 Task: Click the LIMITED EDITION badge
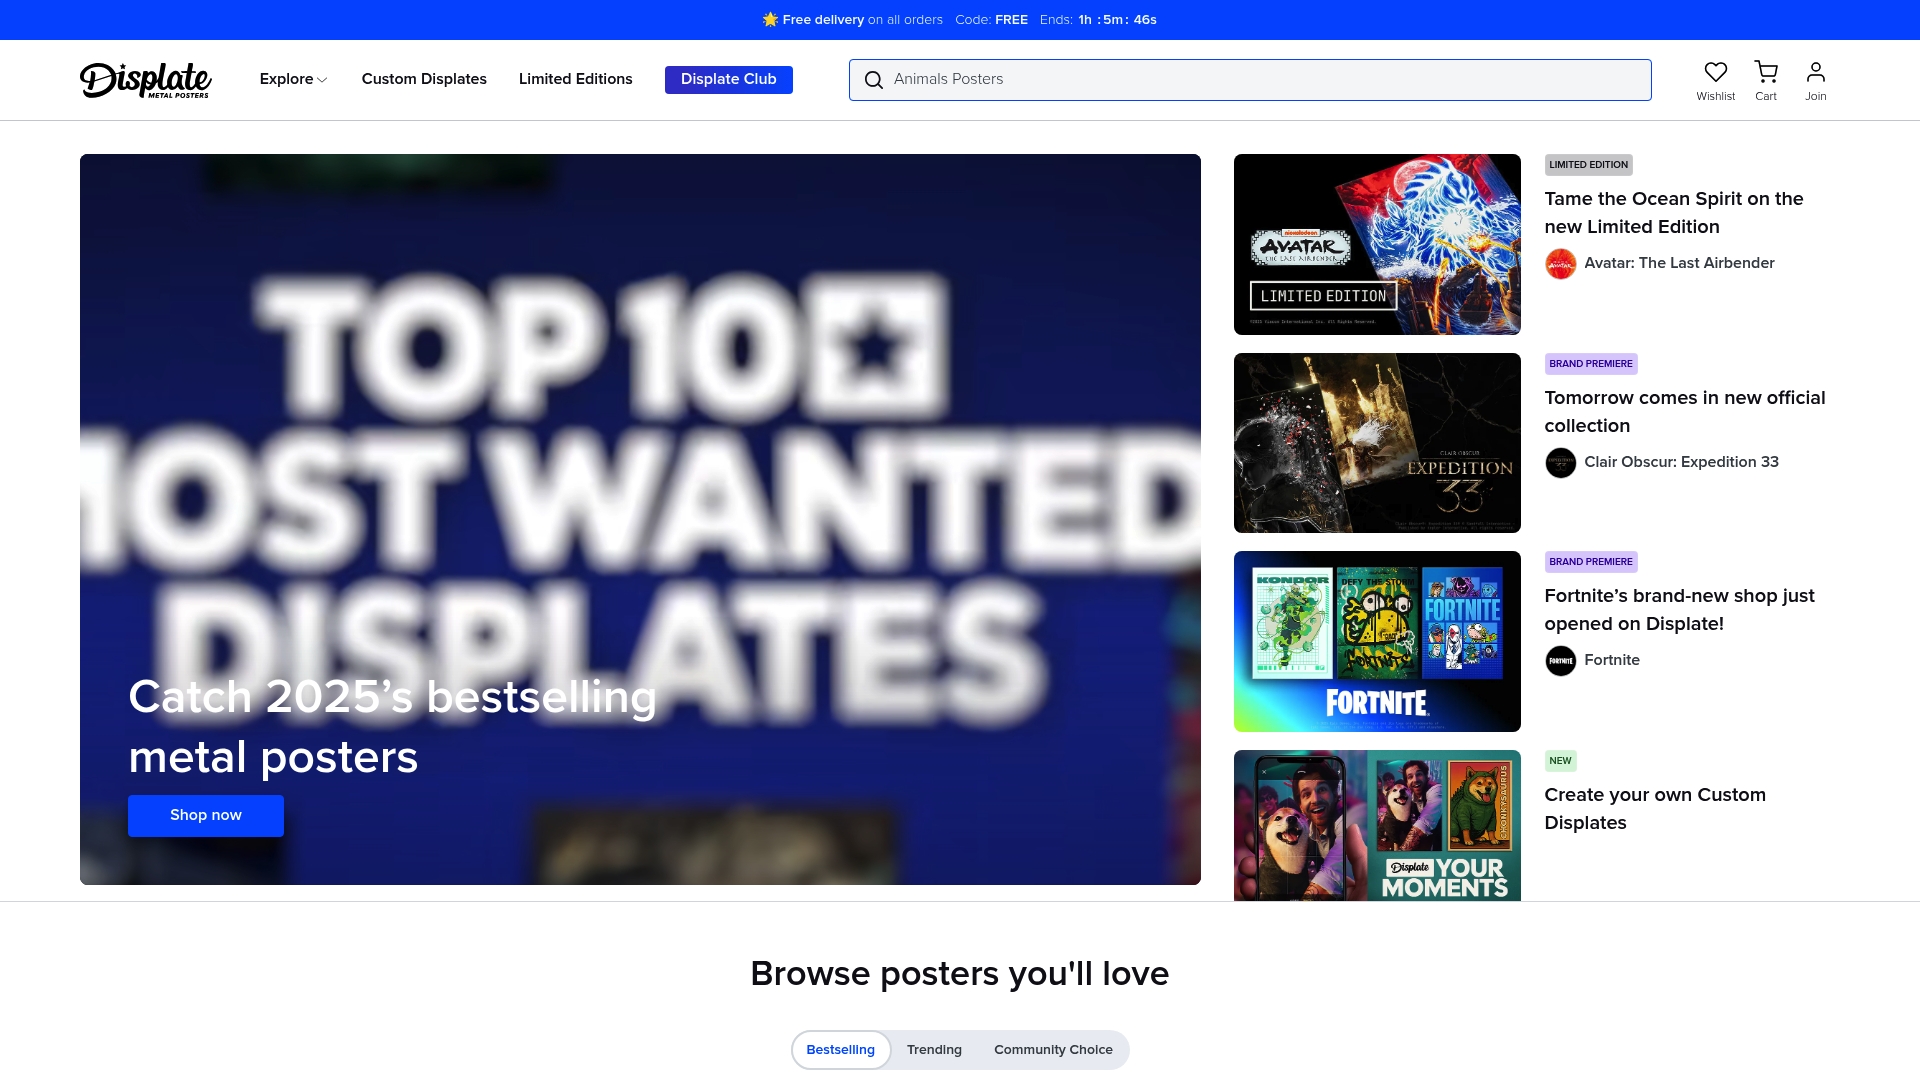pos(1589,165)
